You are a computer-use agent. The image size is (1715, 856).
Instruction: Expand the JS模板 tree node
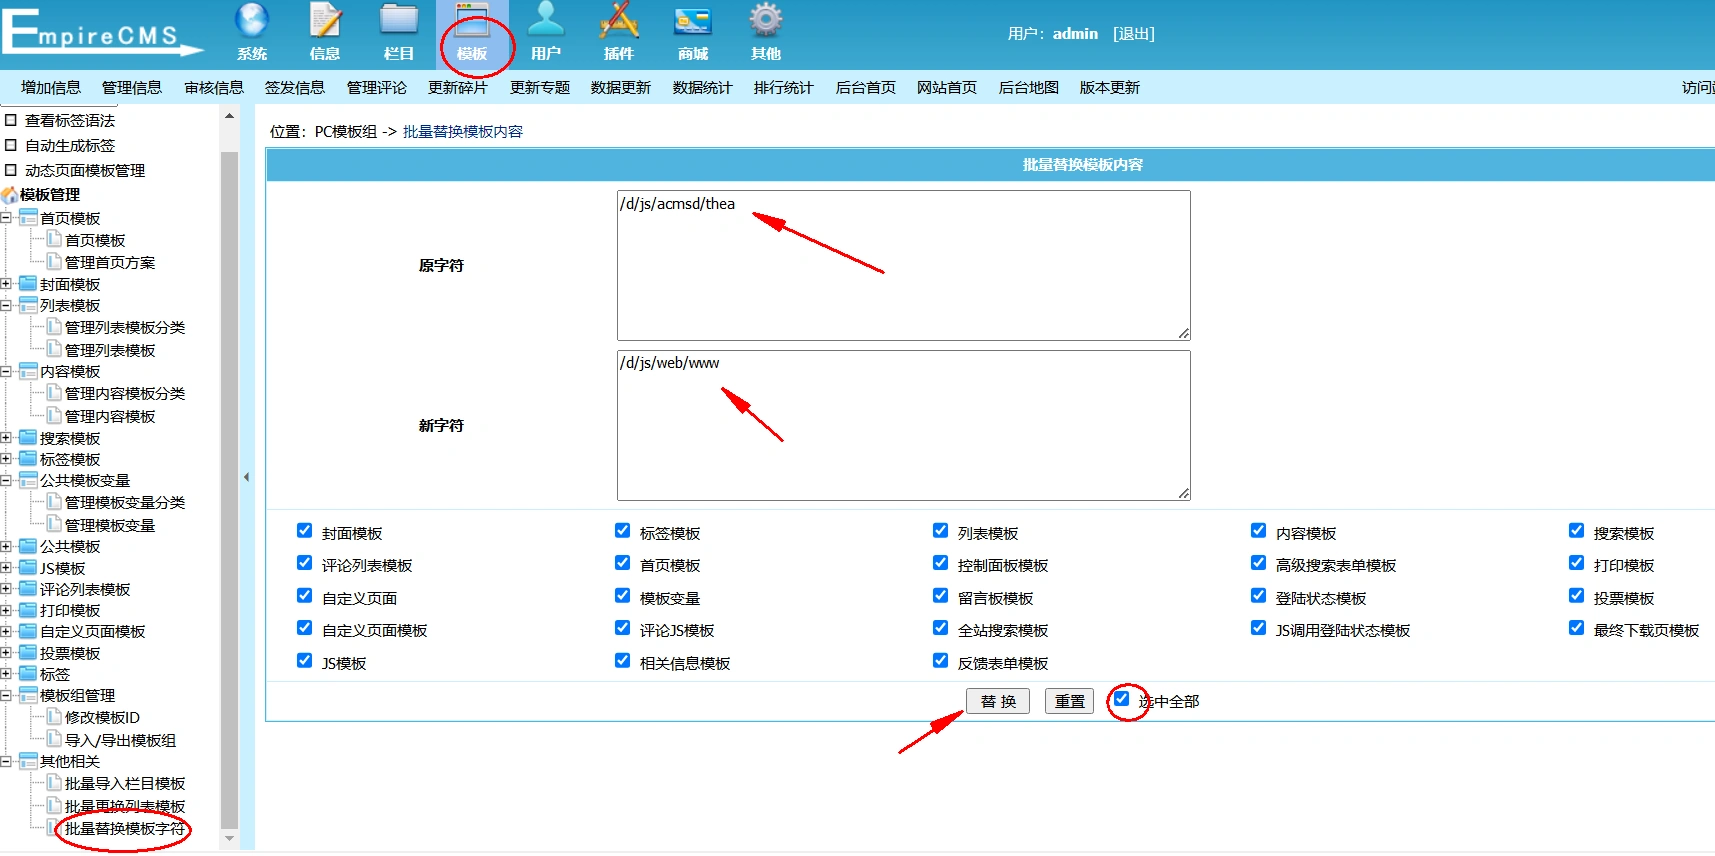6,568
